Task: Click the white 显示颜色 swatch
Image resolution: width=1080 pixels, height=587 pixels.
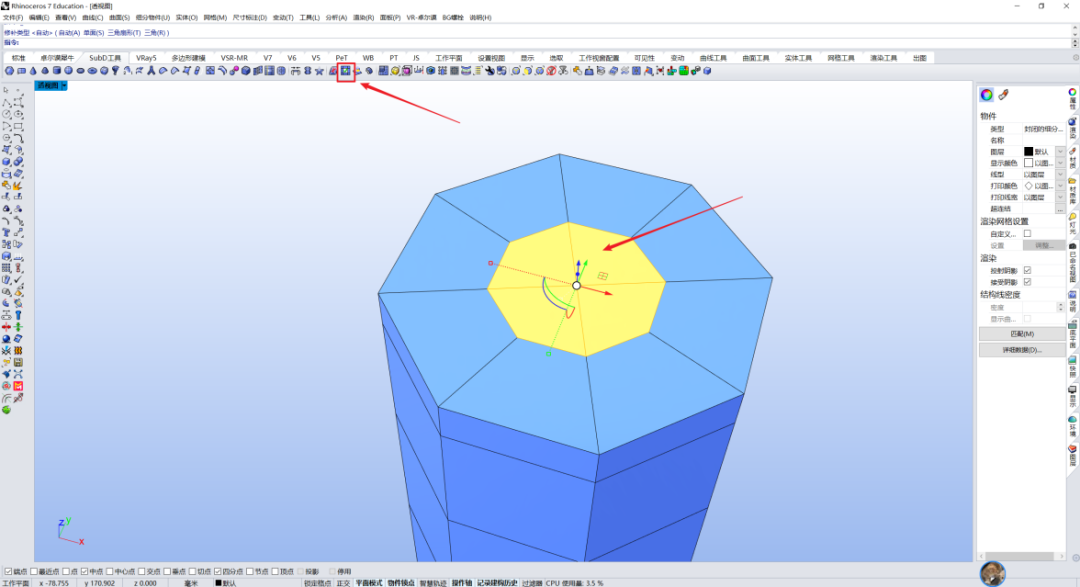Action: tap(1028, 163)
